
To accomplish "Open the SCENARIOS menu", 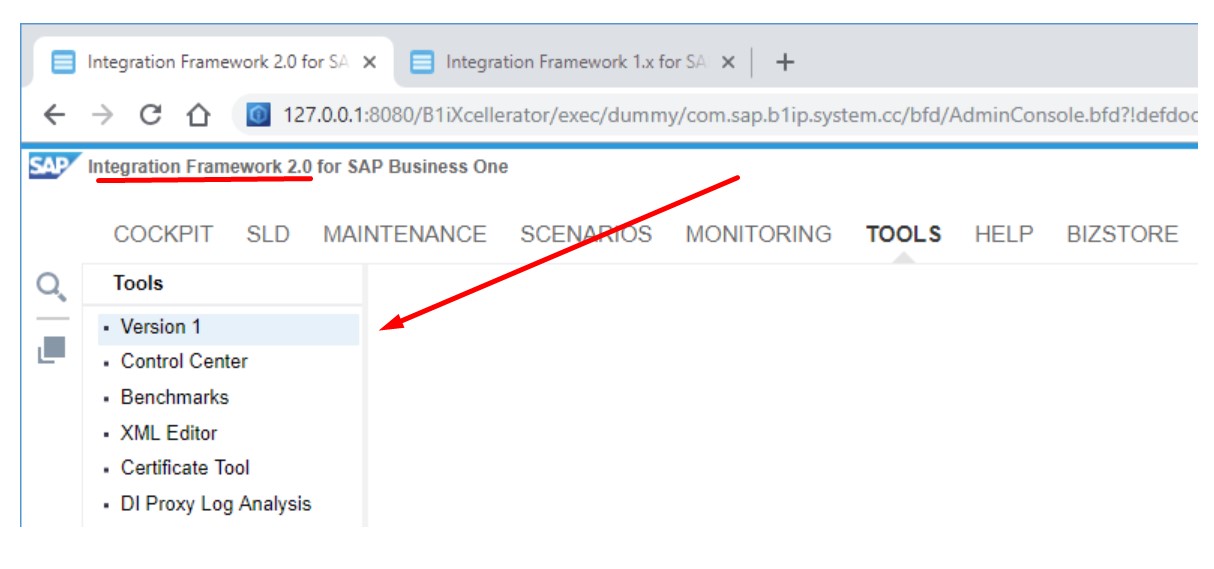I will pos(586,234).
